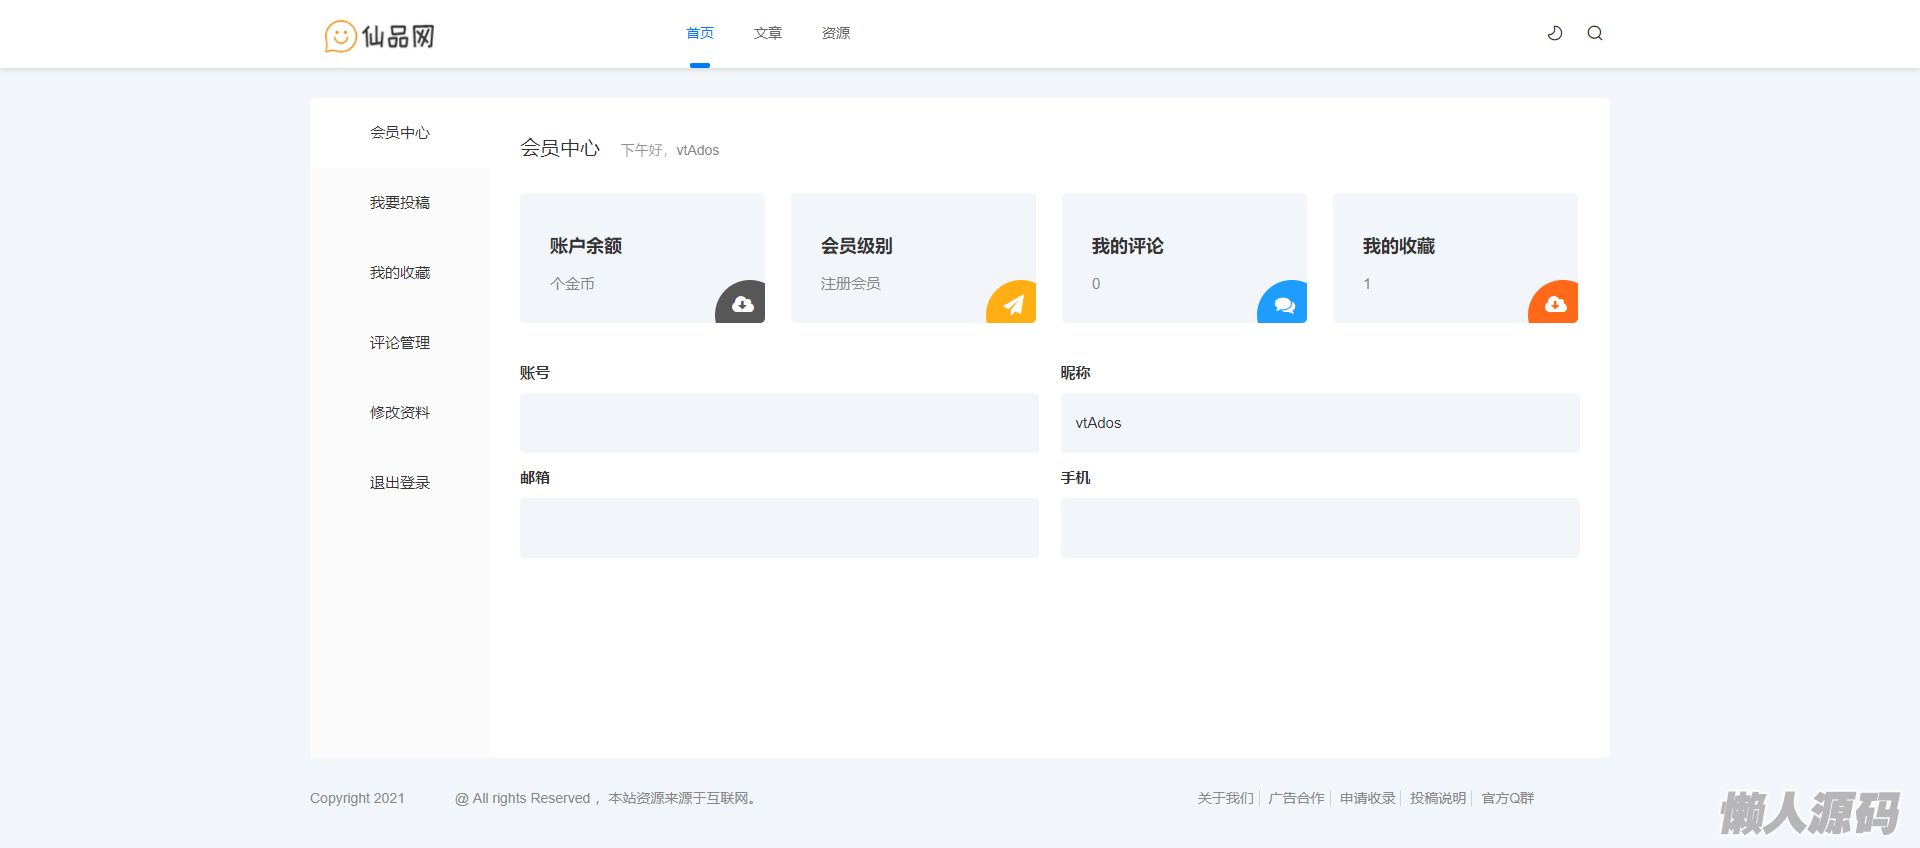This screenshot has width=1920, height=848.
Task: Click the 邮箱 input field
Action: coord(779,528)
